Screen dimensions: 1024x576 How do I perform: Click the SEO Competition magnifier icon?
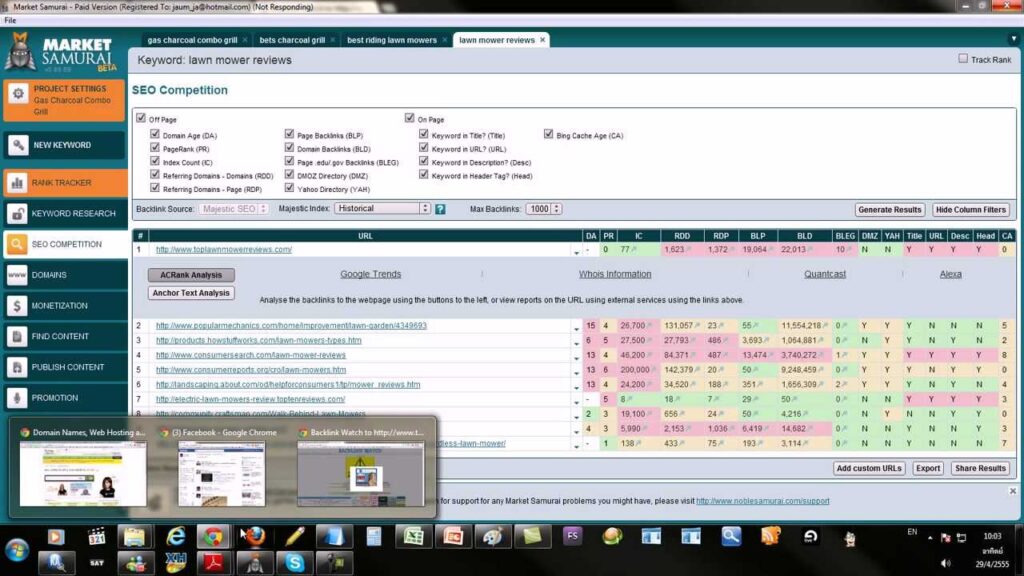point(17,244)
